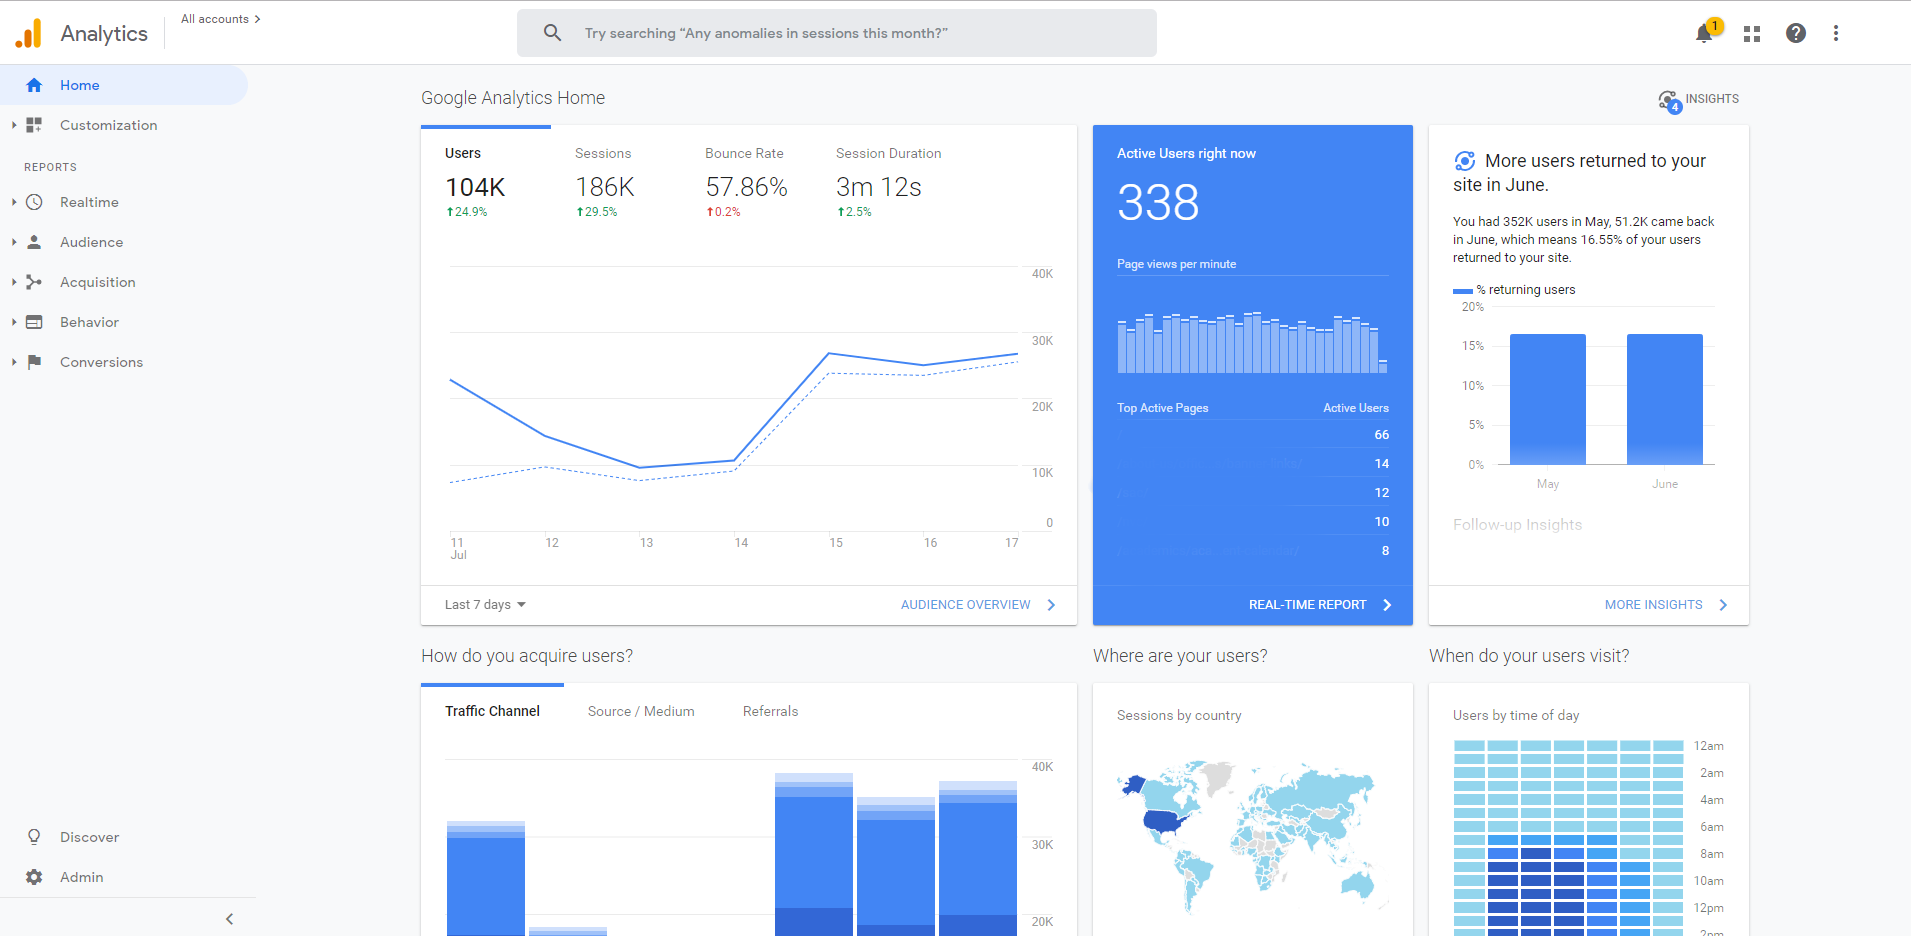This screenshot has height=936, width=1911.
Task: Expand the Audience reports arrow
Action: pos(14,242)
